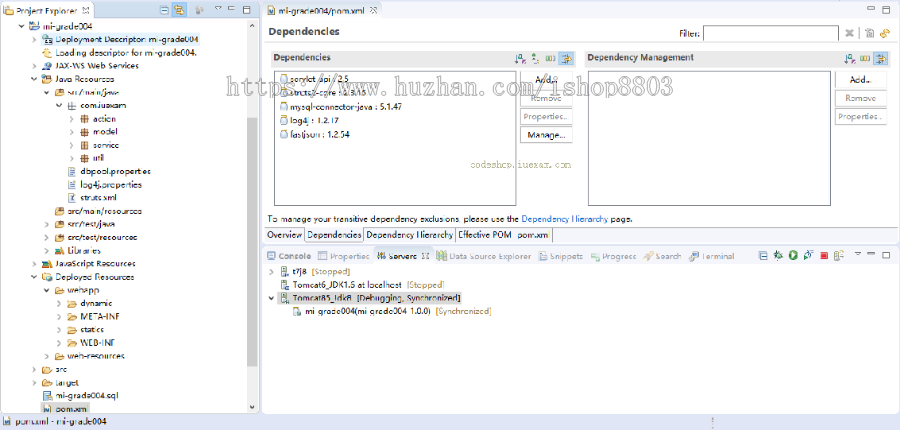Viewport: 900px width, 430px height.
Task: Sort Dependency Management list icon
Action: point(849,58)
